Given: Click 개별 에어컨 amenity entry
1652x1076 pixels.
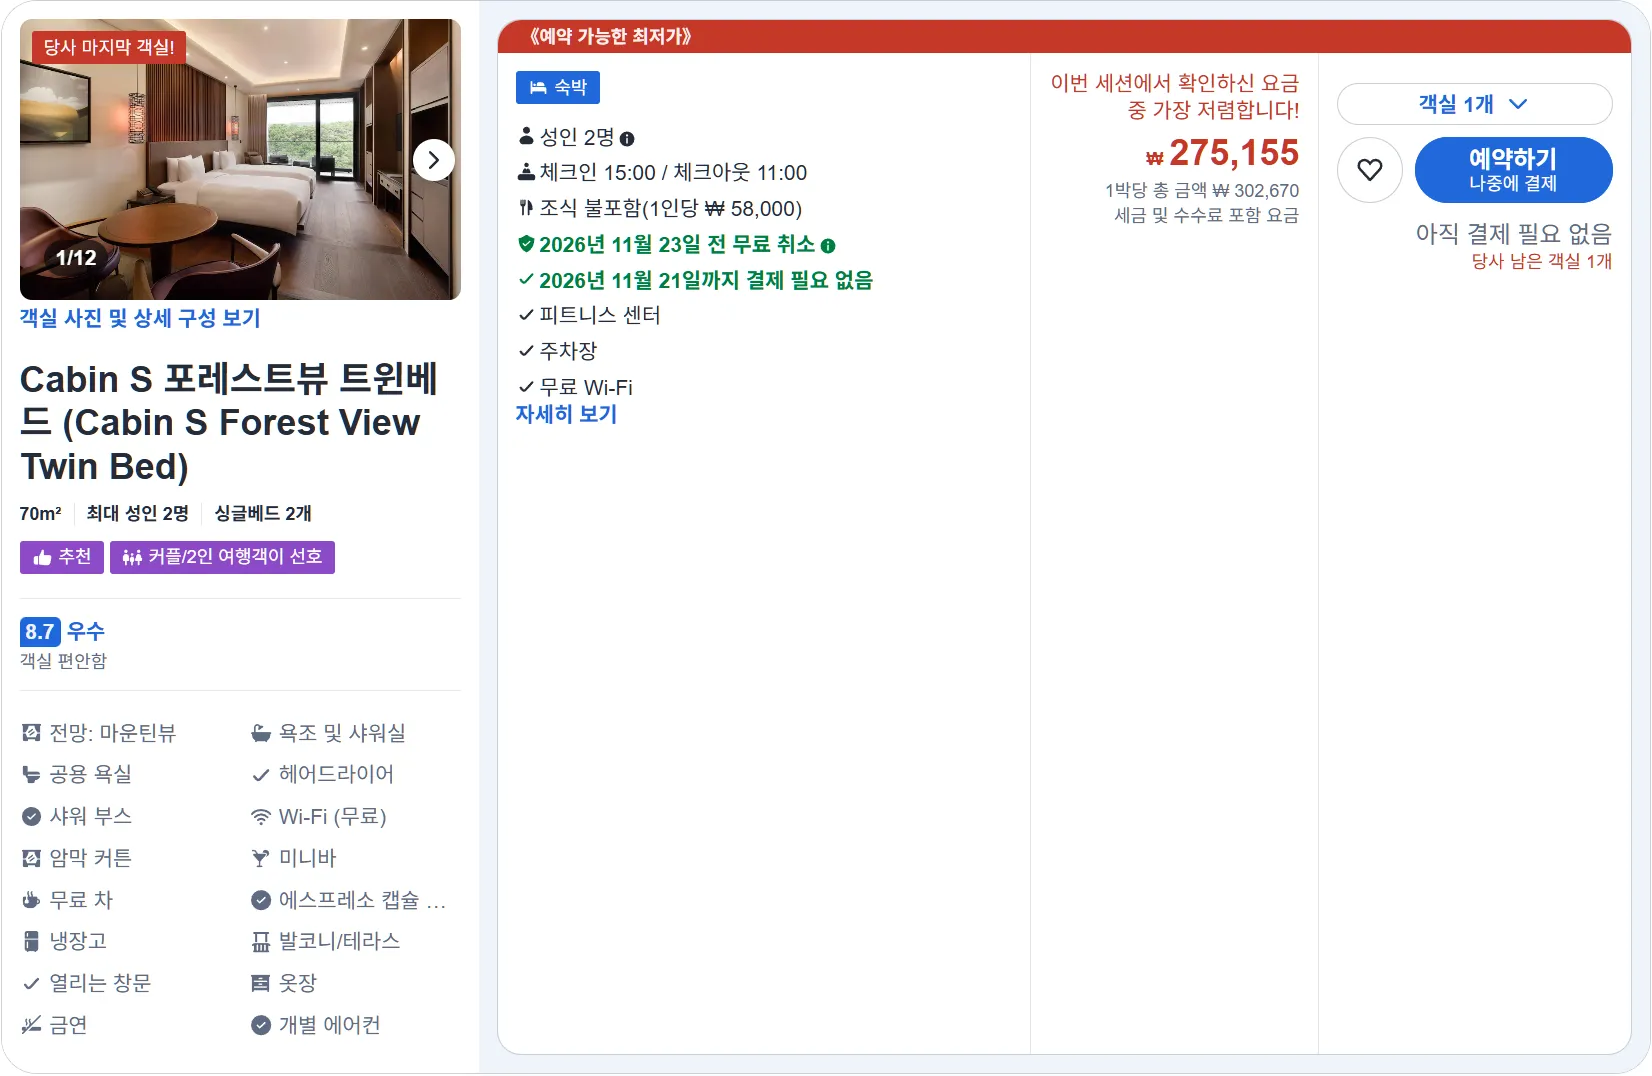Looking at the screenshot, I should (316, 1025).
